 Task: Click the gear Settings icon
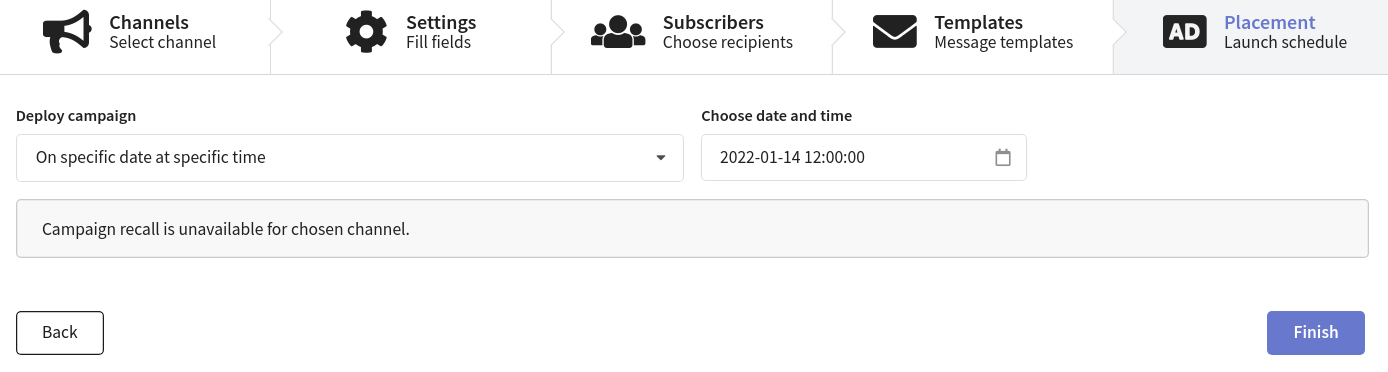pyautogui.click(x=366, y=32)
